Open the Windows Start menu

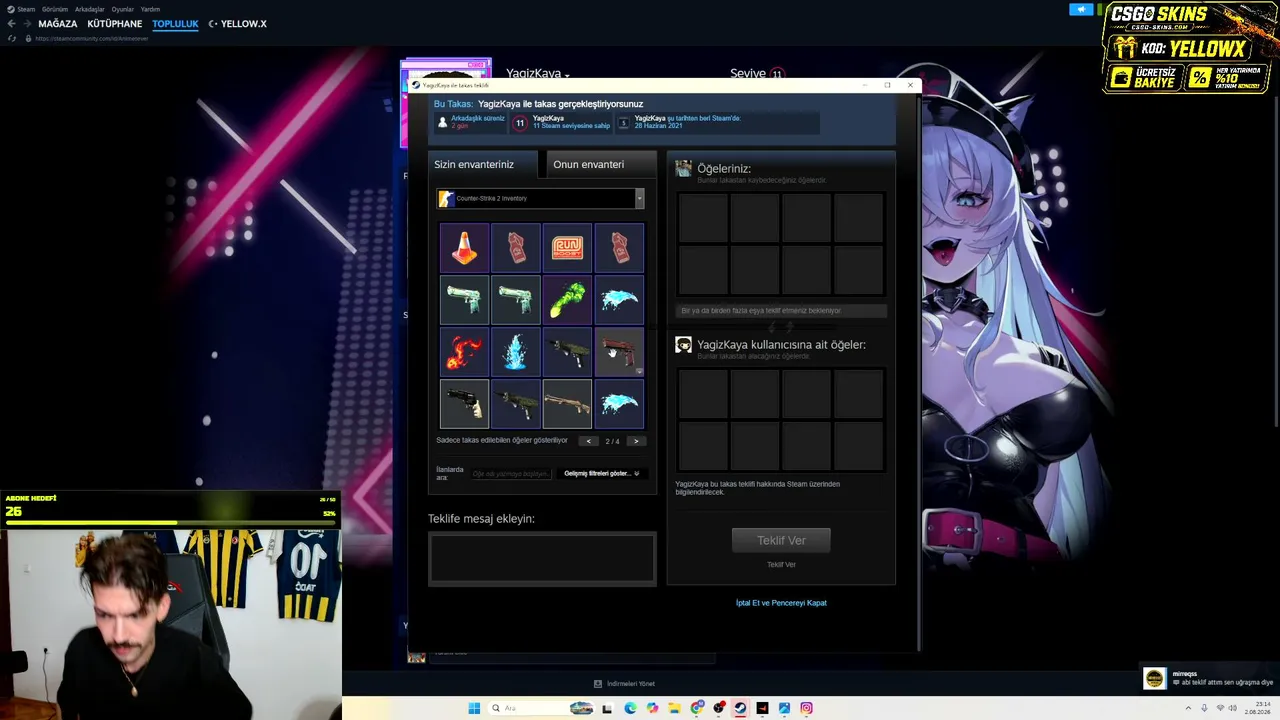[474, 708]
